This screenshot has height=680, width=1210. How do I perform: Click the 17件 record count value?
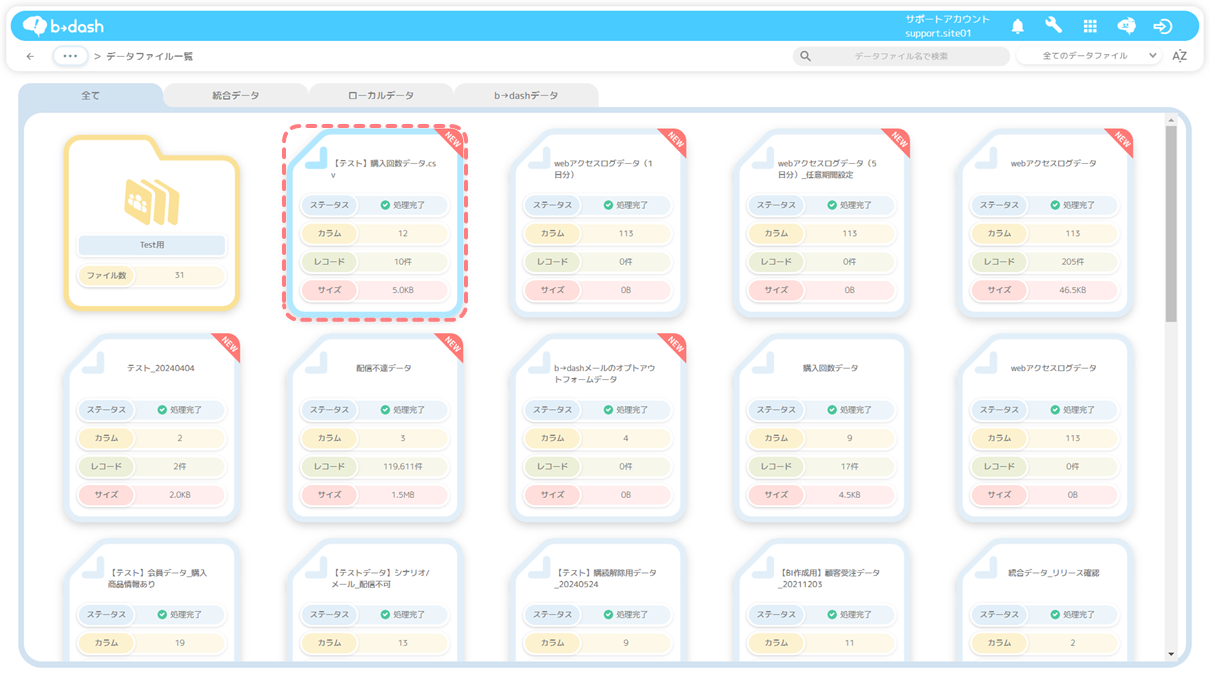(x=849, y=467)
